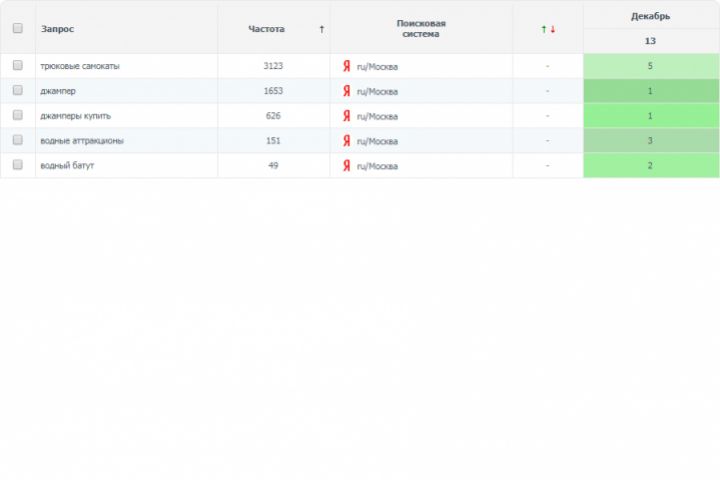Image resolution: width=720 pixels, height=480 pixels.
Task: Click ru/Москва in водные аттракционы row
Action: coord(377,141)
